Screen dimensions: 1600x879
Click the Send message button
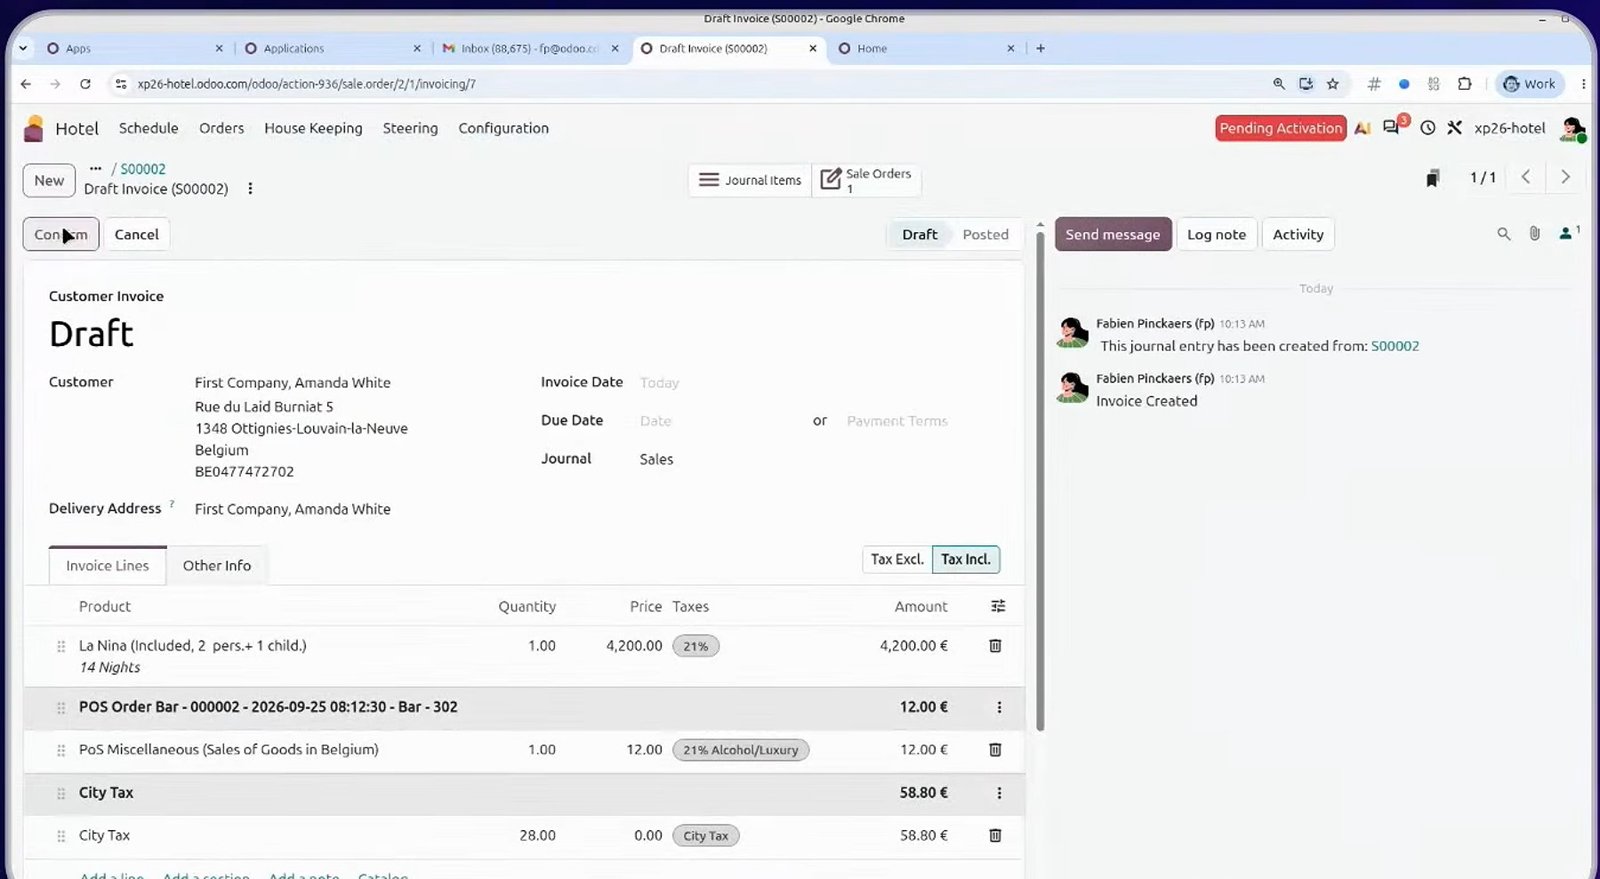[x=1113, y=234]
